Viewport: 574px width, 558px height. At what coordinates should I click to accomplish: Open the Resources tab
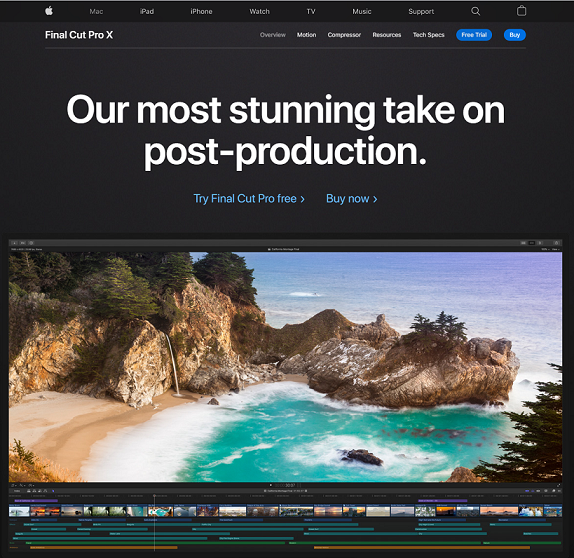387,35
